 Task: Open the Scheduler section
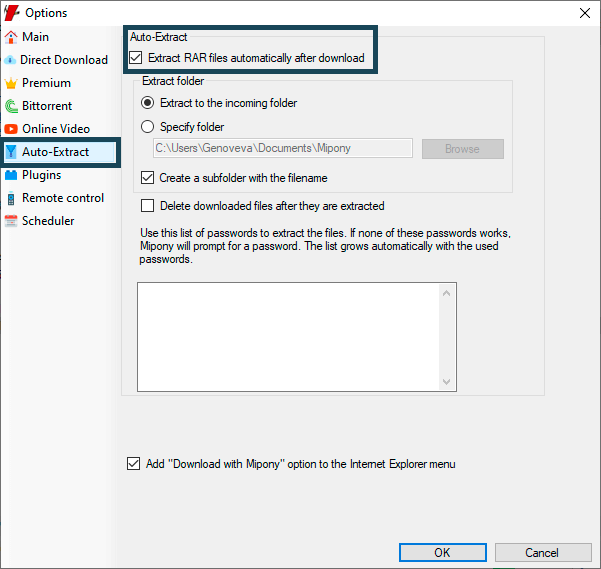[x=48, y=221]
